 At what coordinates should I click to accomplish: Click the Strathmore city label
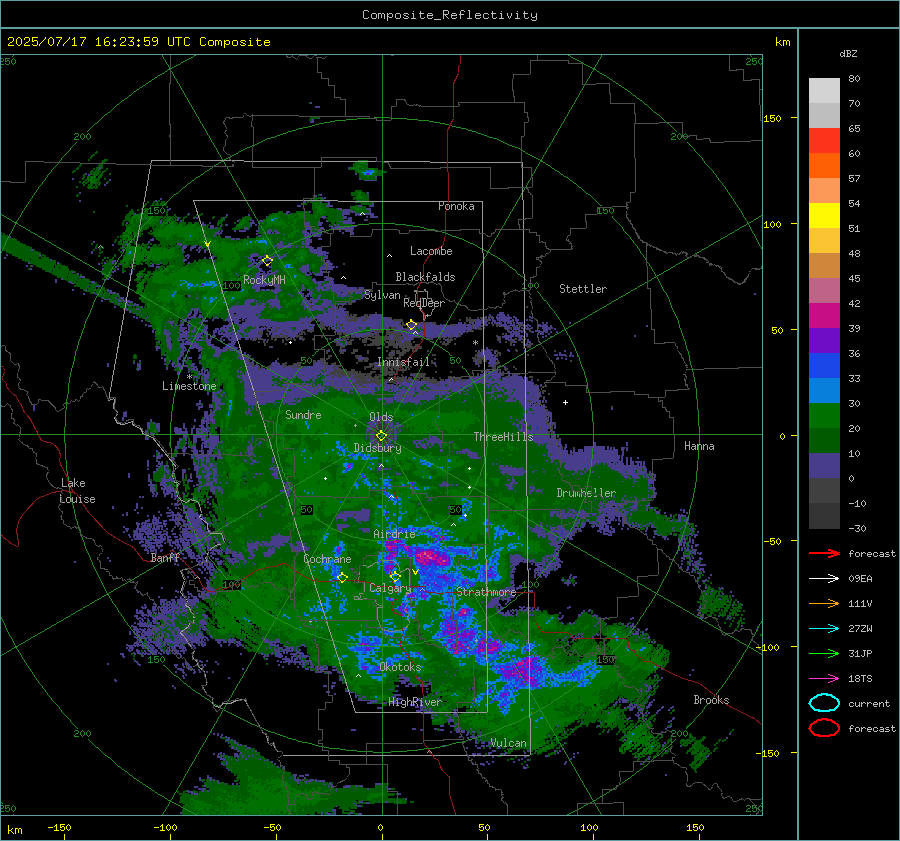click(x=486, y=592)
